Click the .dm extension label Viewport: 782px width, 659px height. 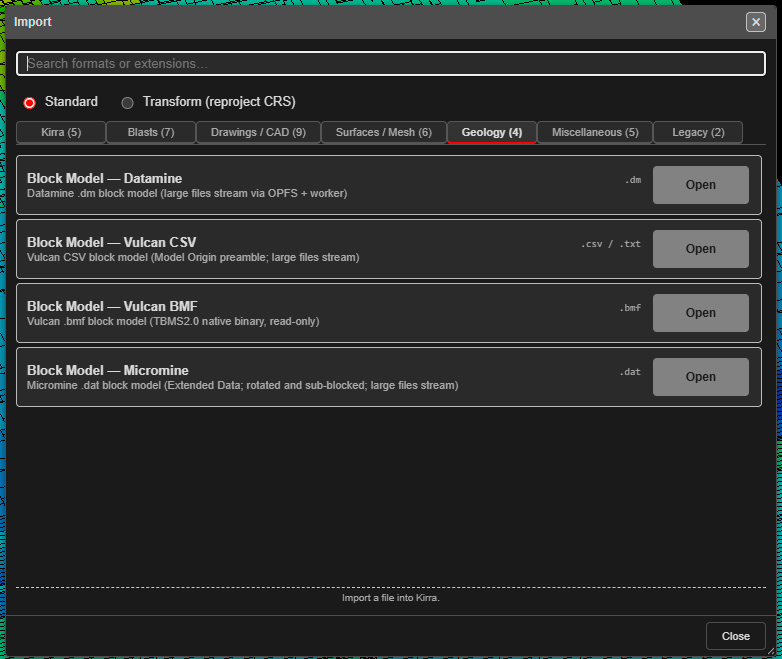(633, 180)
